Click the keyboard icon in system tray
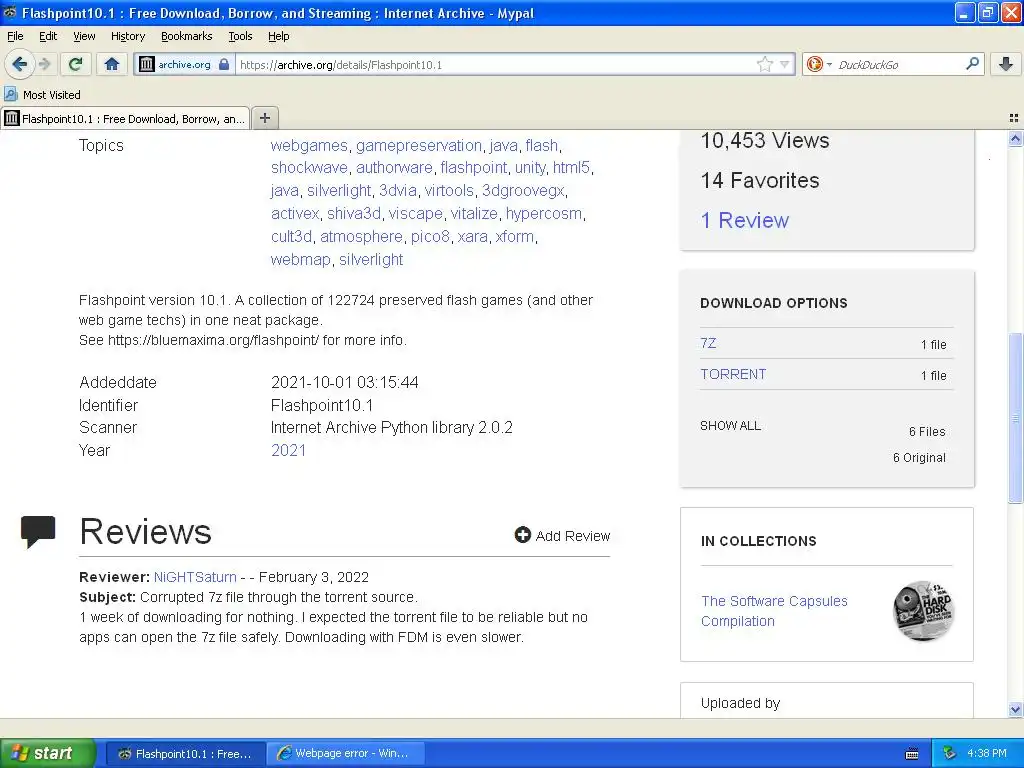1024x768 pixels. point(912,754)
